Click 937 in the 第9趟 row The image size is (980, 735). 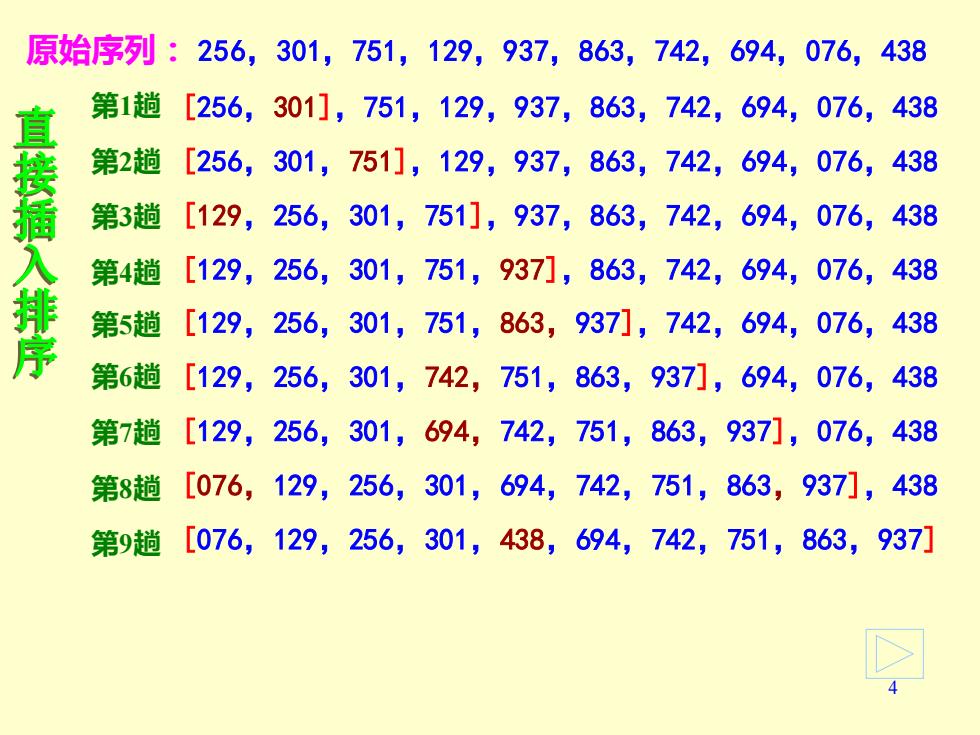coord(900,540)
